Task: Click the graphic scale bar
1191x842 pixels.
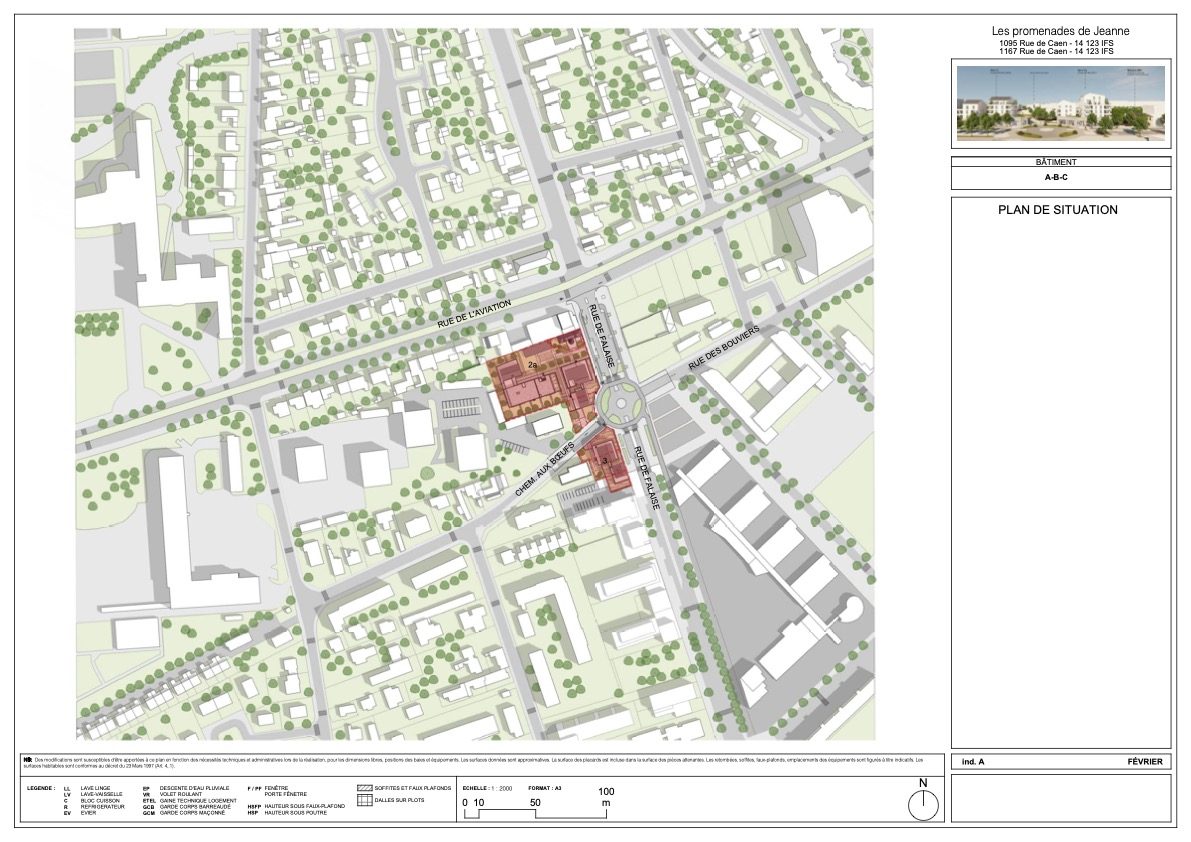Action: 535,814
